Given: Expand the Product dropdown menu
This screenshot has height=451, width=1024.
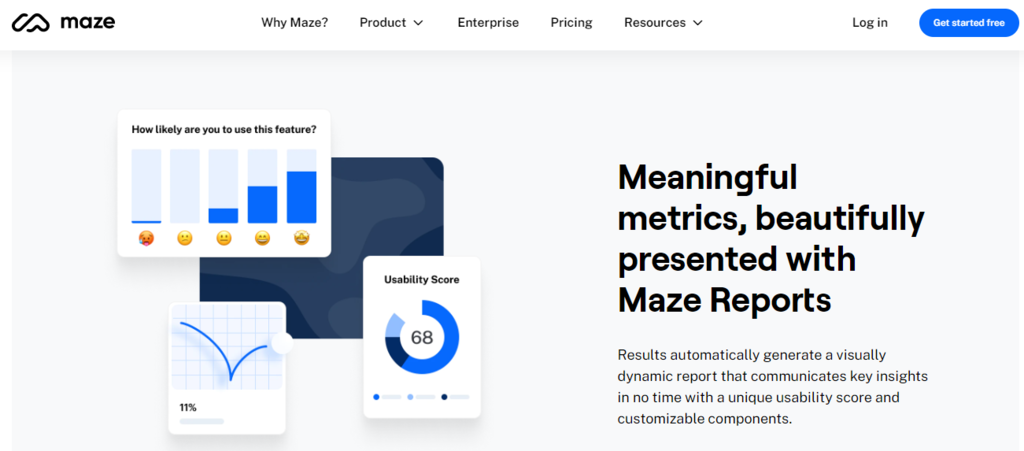Looking at the screenshot, I should coord(392,22).
